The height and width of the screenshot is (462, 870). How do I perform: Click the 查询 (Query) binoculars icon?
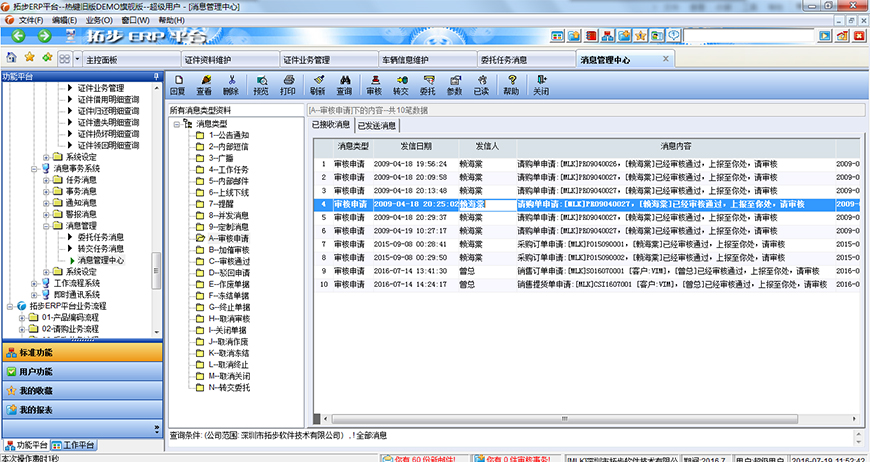(344, 84)
